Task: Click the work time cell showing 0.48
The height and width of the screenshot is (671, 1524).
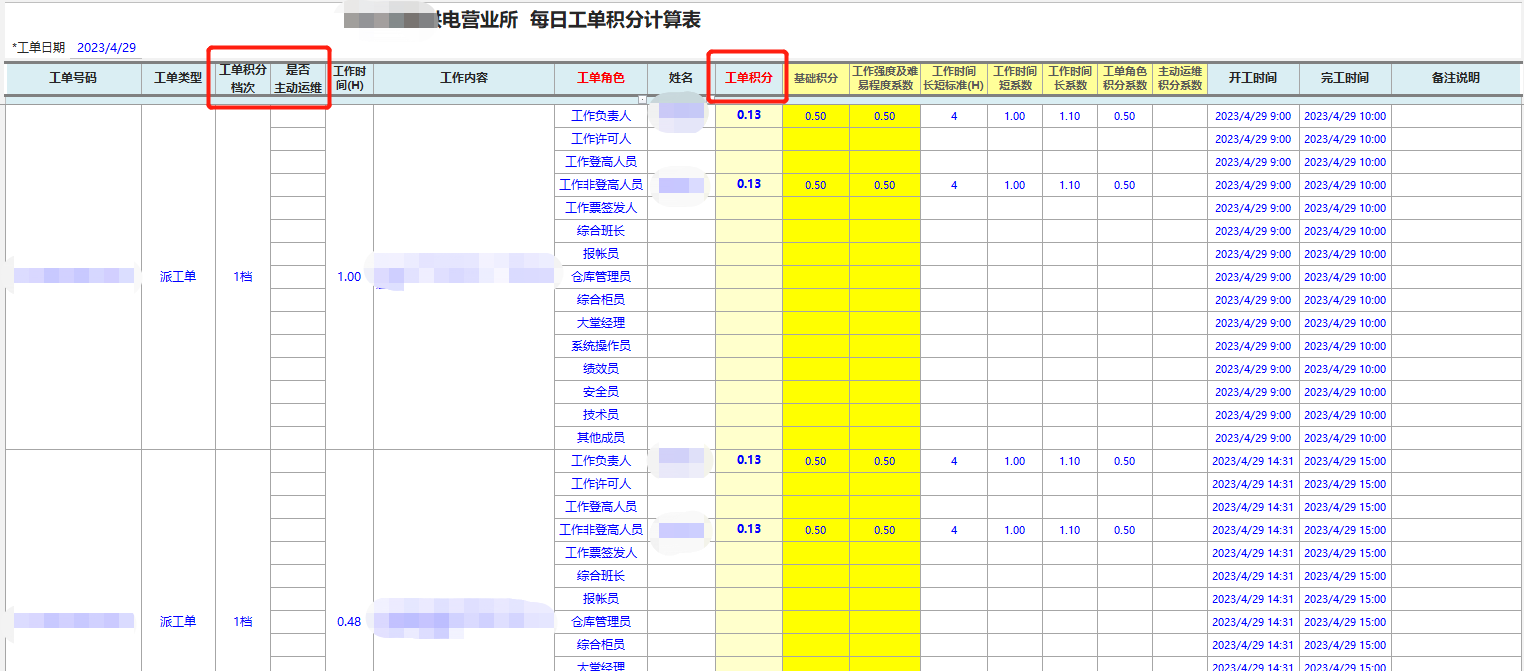Action: (x=349, y=622)
